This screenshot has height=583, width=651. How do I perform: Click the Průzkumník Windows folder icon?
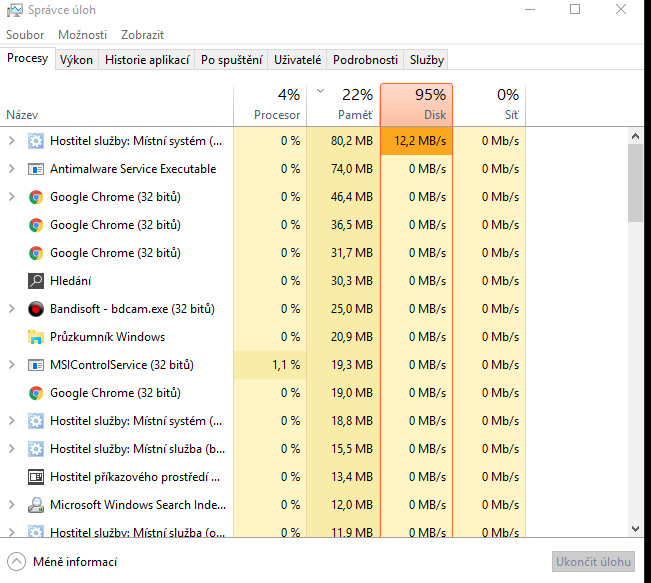[x=36, y=337]
